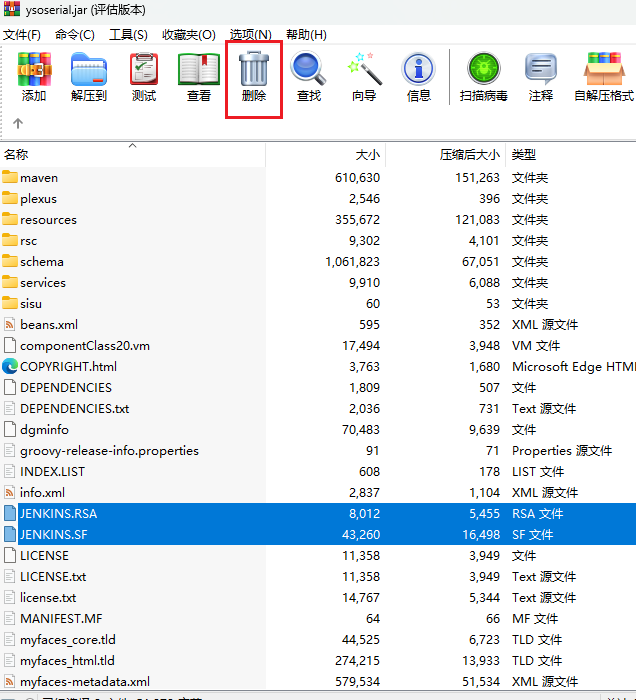Image resolution: width=636 pixels, height=700 pixels.
Task: Select the componentClass20.vm file
Action: point(85,346)
